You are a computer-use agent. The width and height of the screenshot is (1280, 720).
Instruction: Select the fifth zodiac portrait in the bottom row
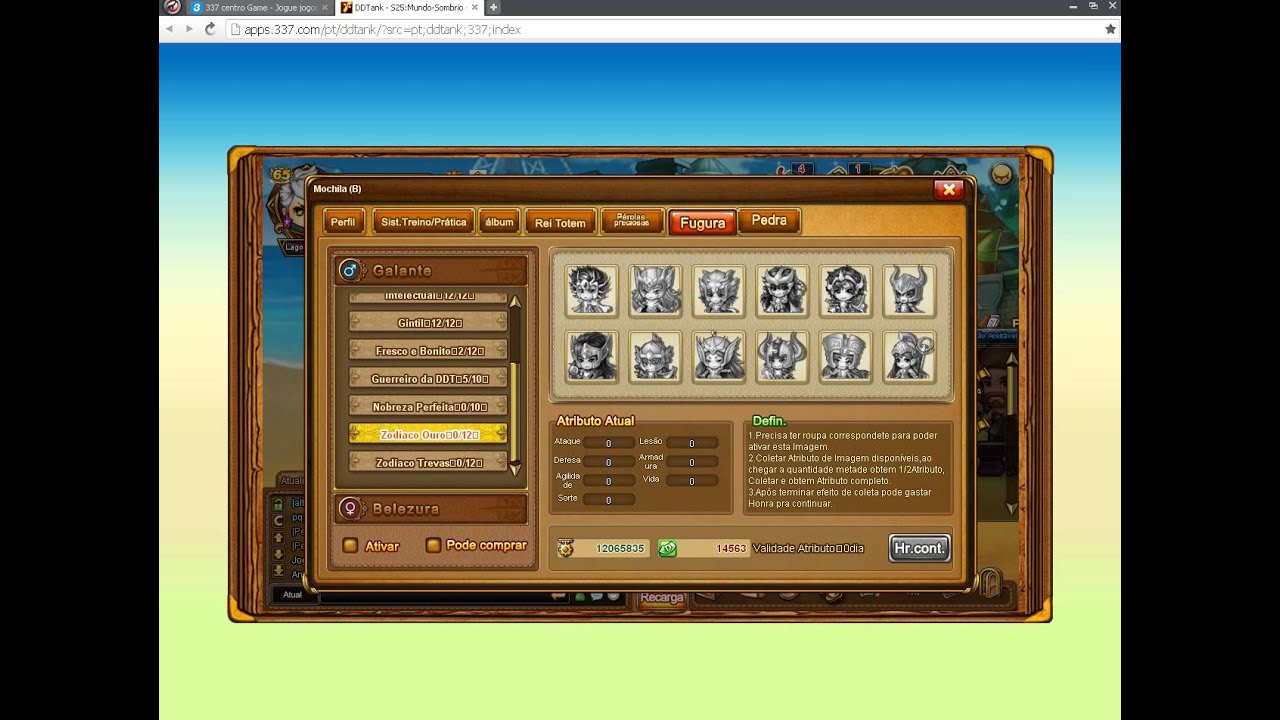tap(846, 357)
